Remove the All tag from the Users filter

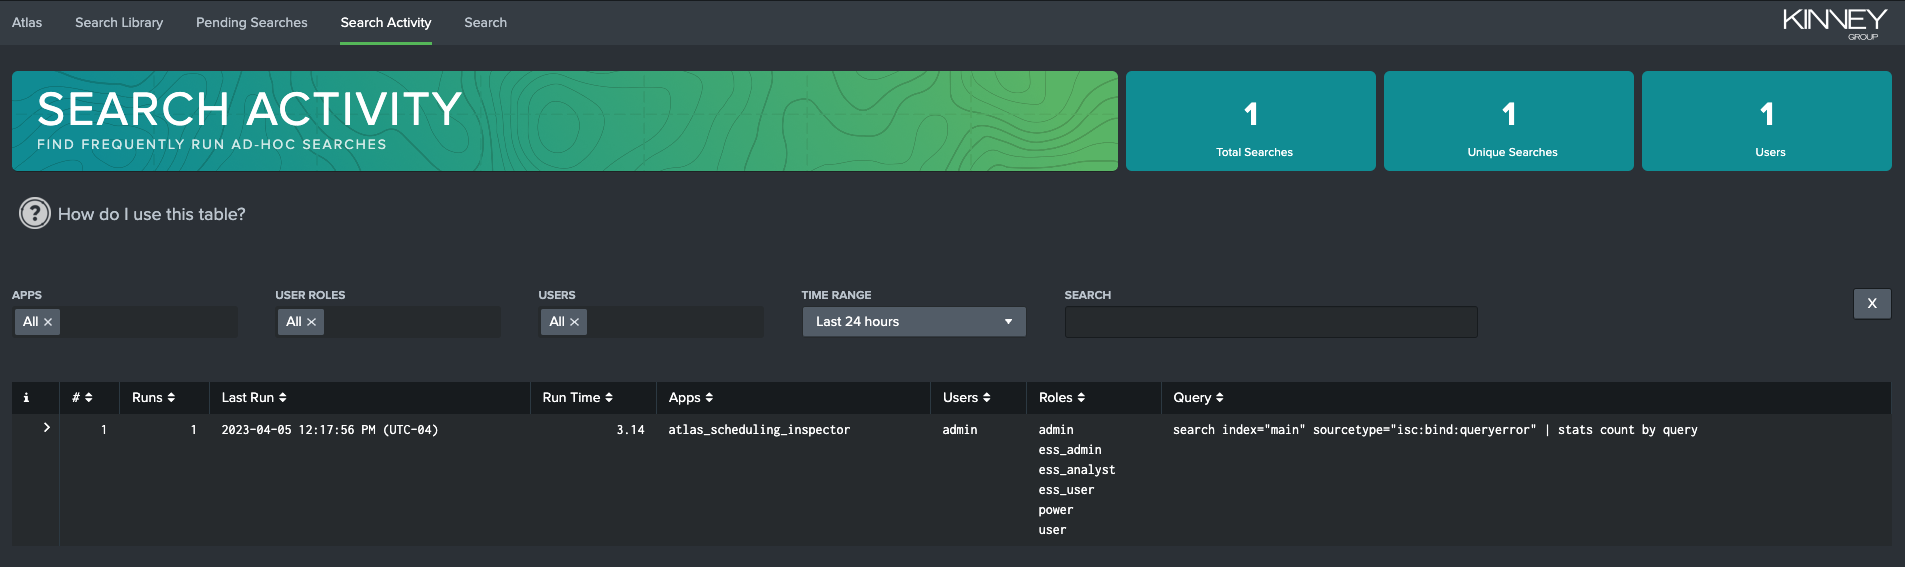click(x=574, y=322)
